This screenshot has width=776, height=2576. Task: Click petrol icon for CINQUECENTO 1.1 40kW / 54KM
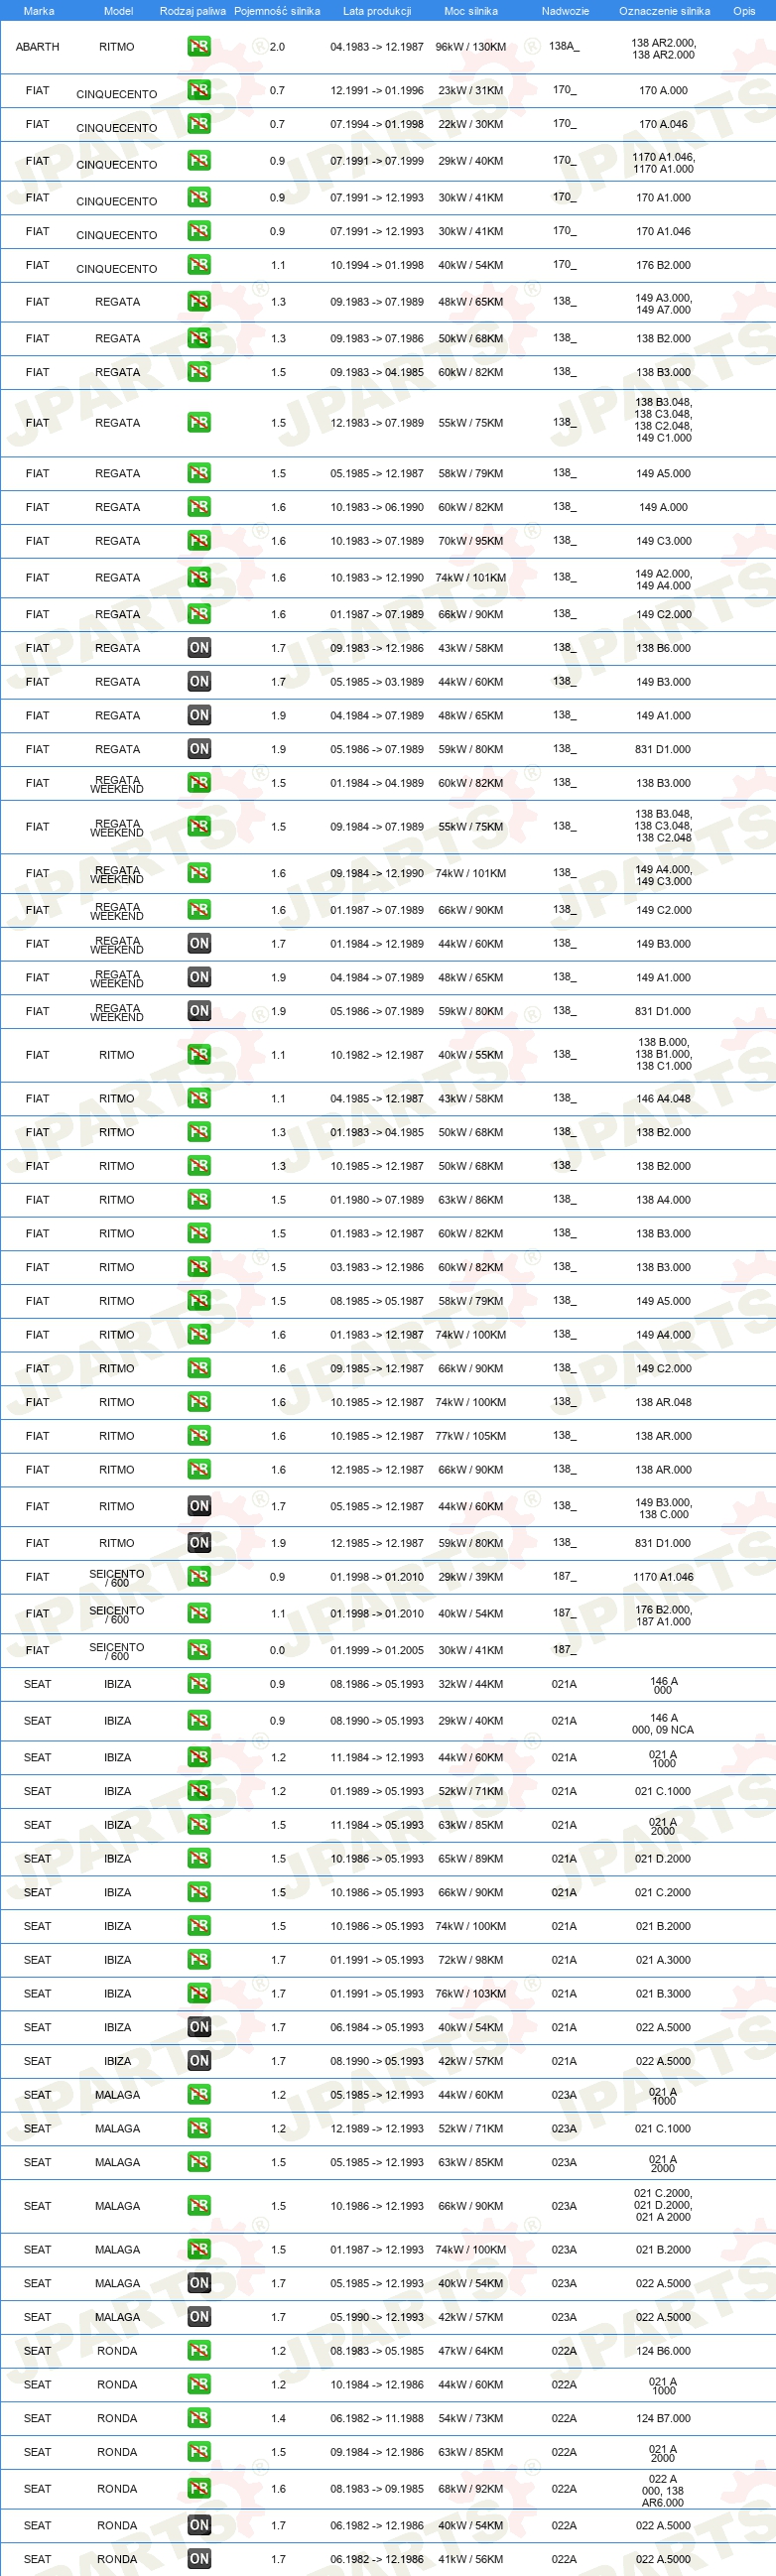pos(199,265)
